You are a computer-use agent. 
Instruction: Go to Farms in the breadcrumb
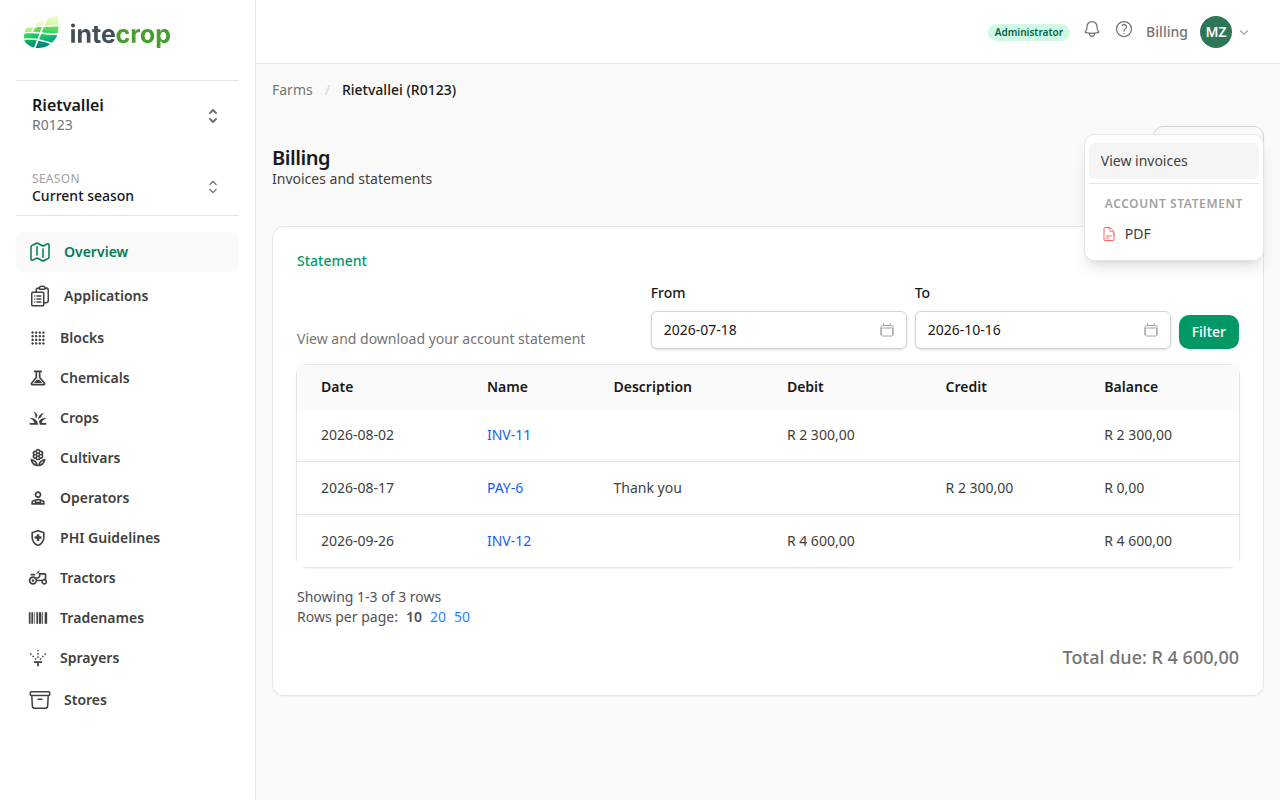[x=292, y=90]
